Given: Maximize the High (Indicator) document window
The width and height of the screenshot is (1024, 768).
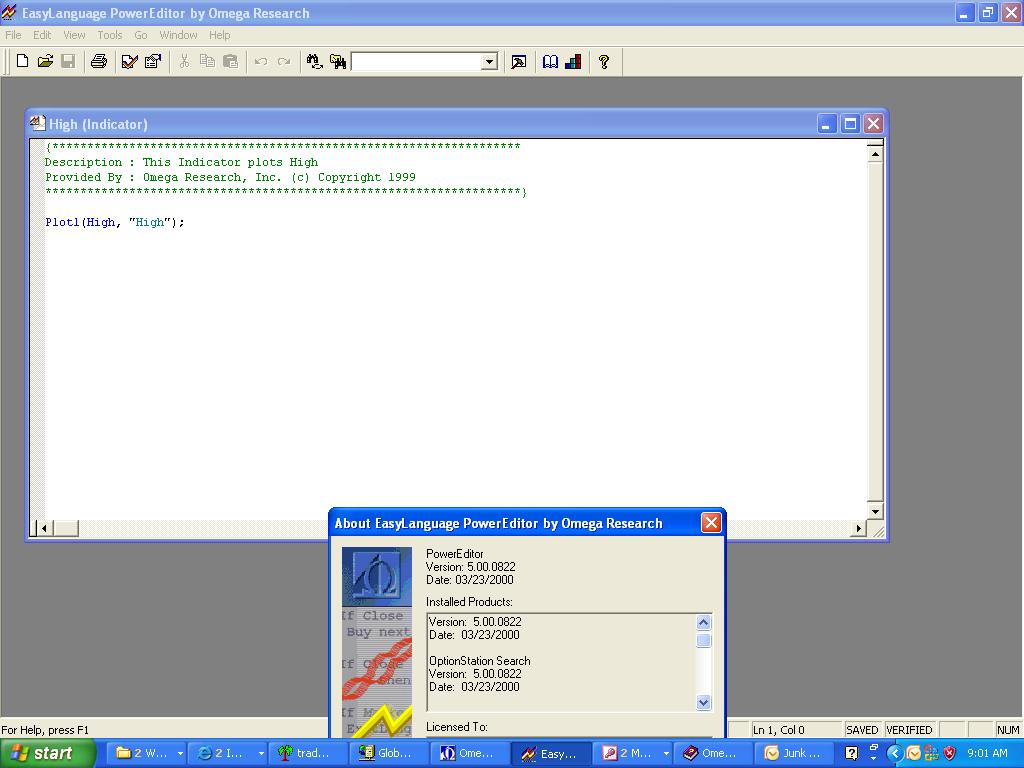Looking at the screenshot, I should [x=850, y=123].
